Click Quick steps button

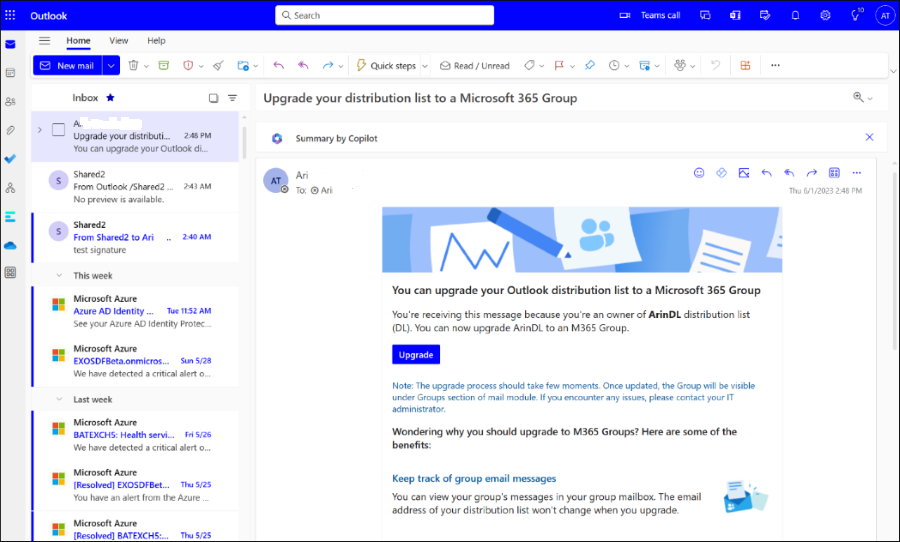pyautogui.click(x=386, y=65)
